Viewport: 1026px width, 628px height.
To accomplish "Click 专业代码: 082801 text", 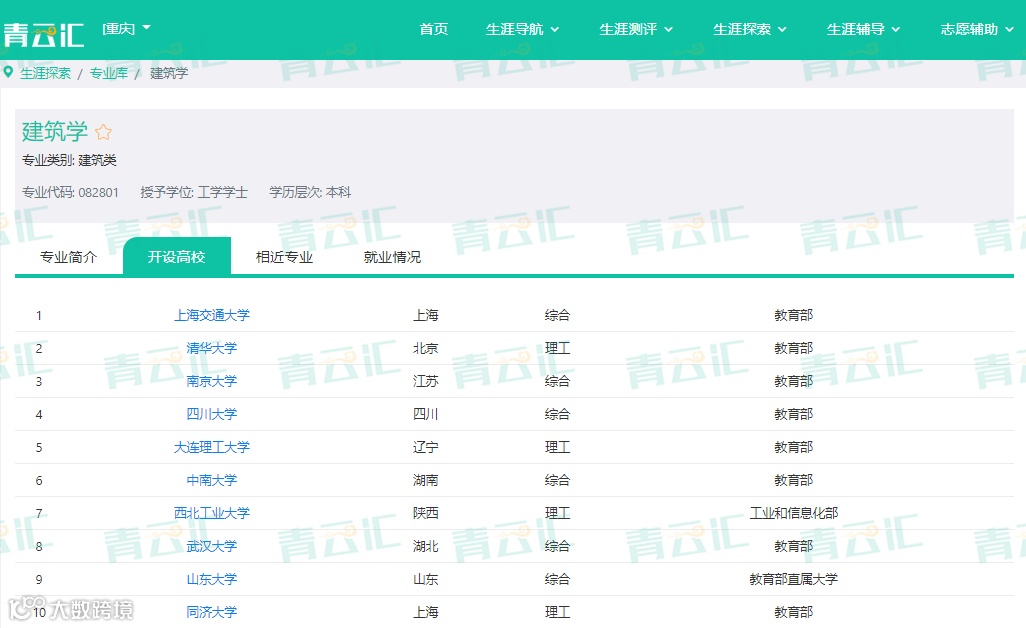I will tap(71, 192).
